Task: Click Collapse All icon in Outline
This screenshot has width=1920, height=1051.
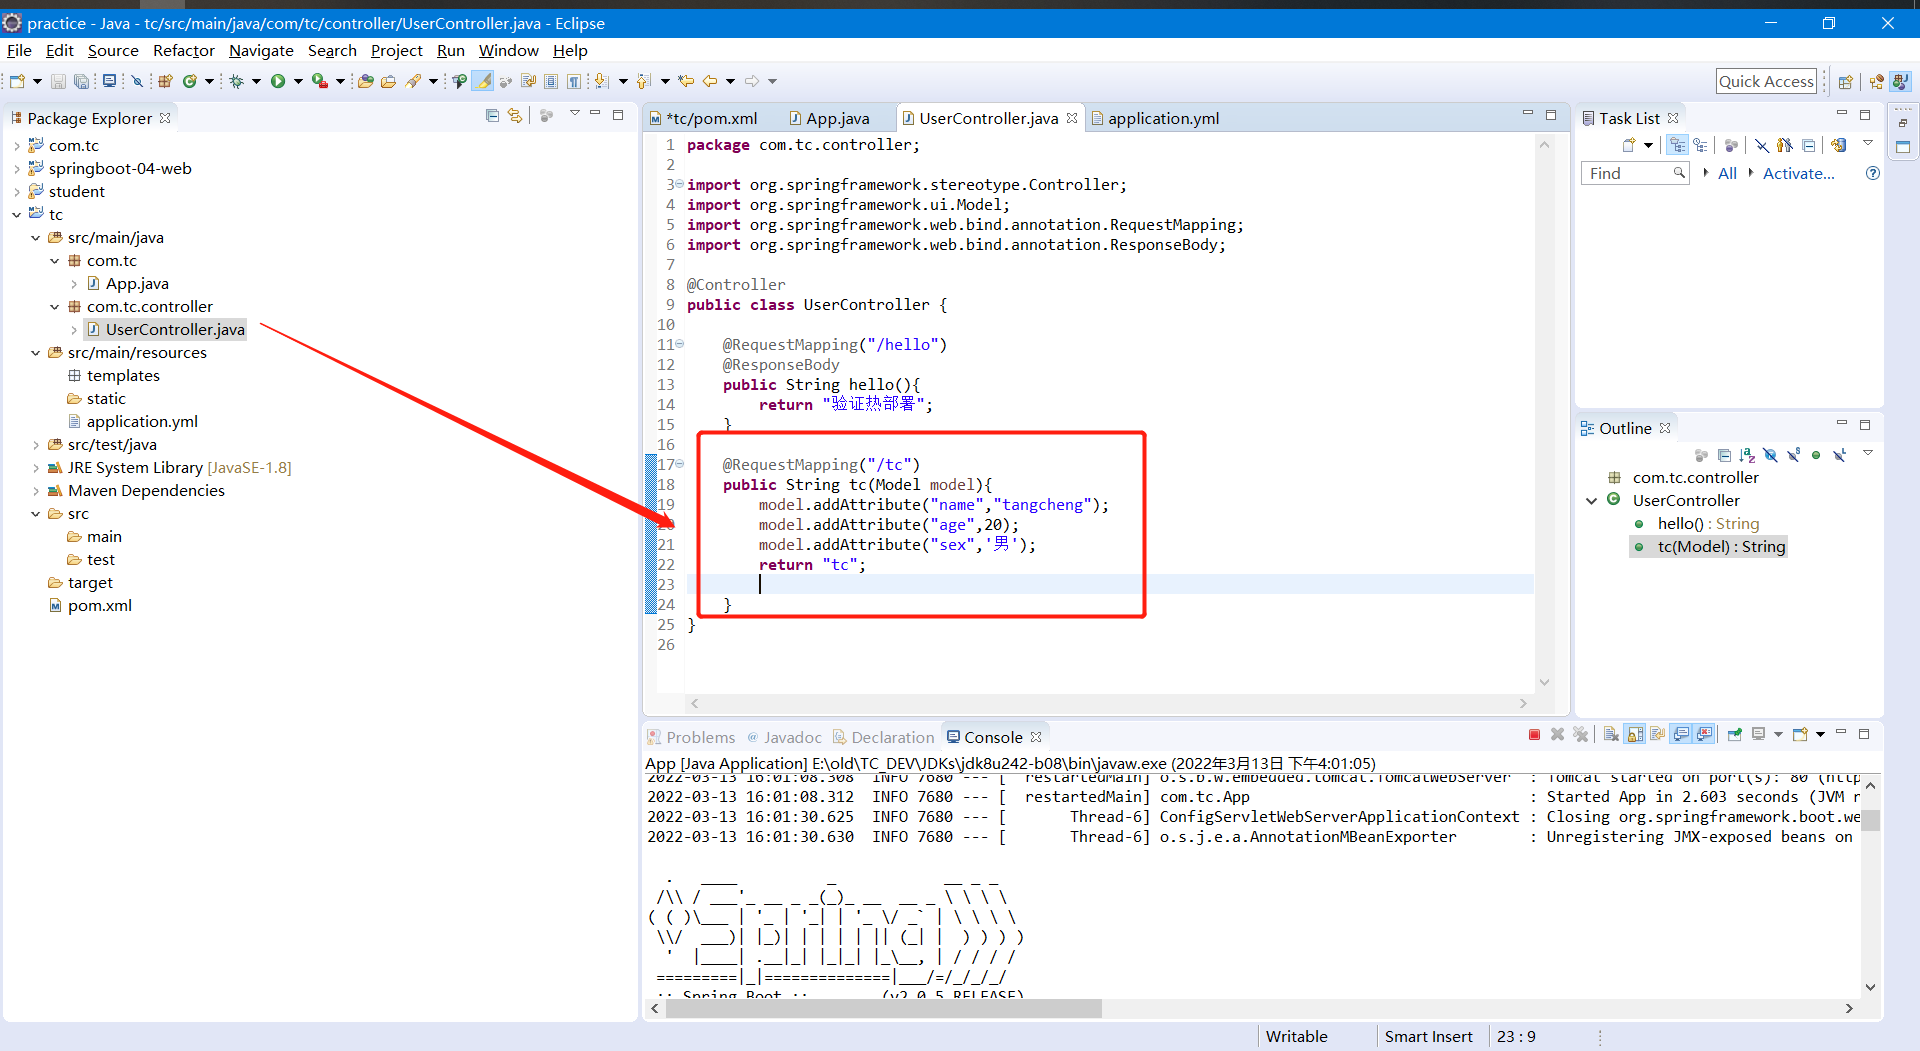Action: pos(1724,455)
